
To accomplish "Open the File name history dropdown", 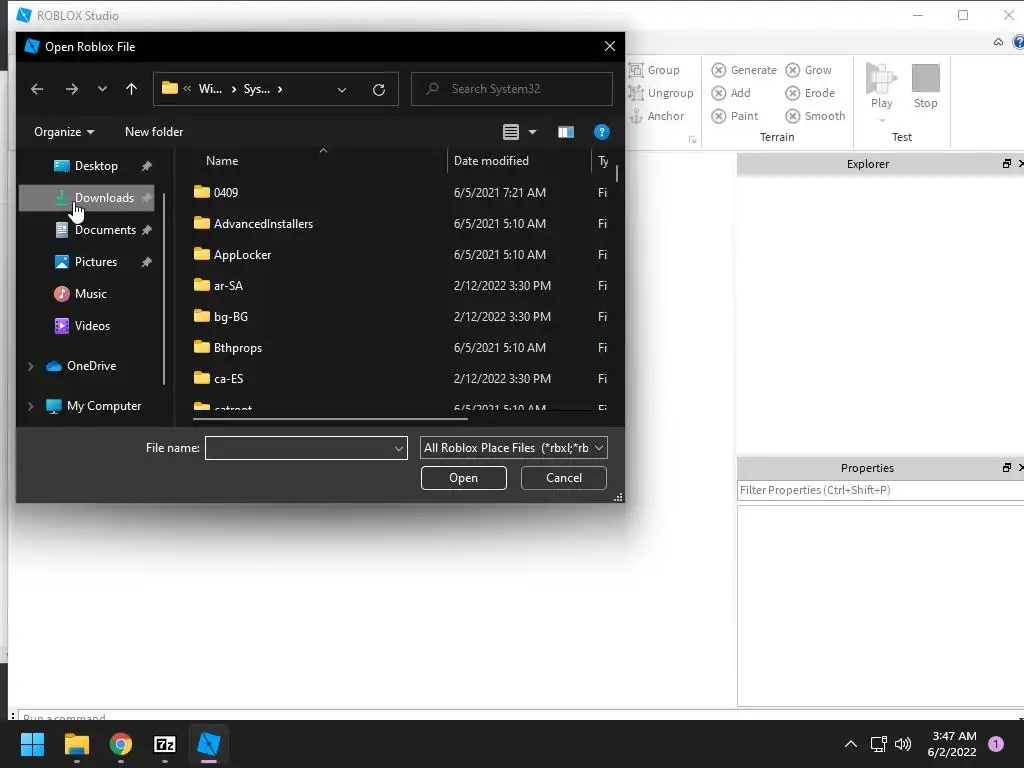I will (x=398, y=449).
